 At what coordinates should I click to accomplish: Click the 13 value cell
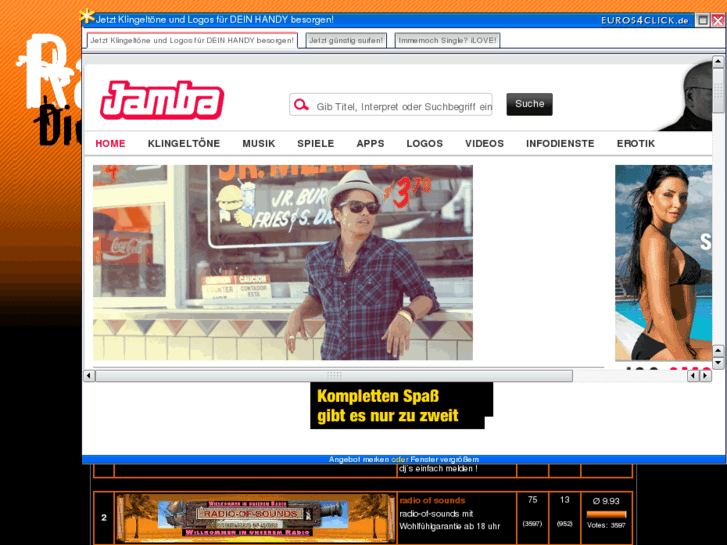point(564,500)
